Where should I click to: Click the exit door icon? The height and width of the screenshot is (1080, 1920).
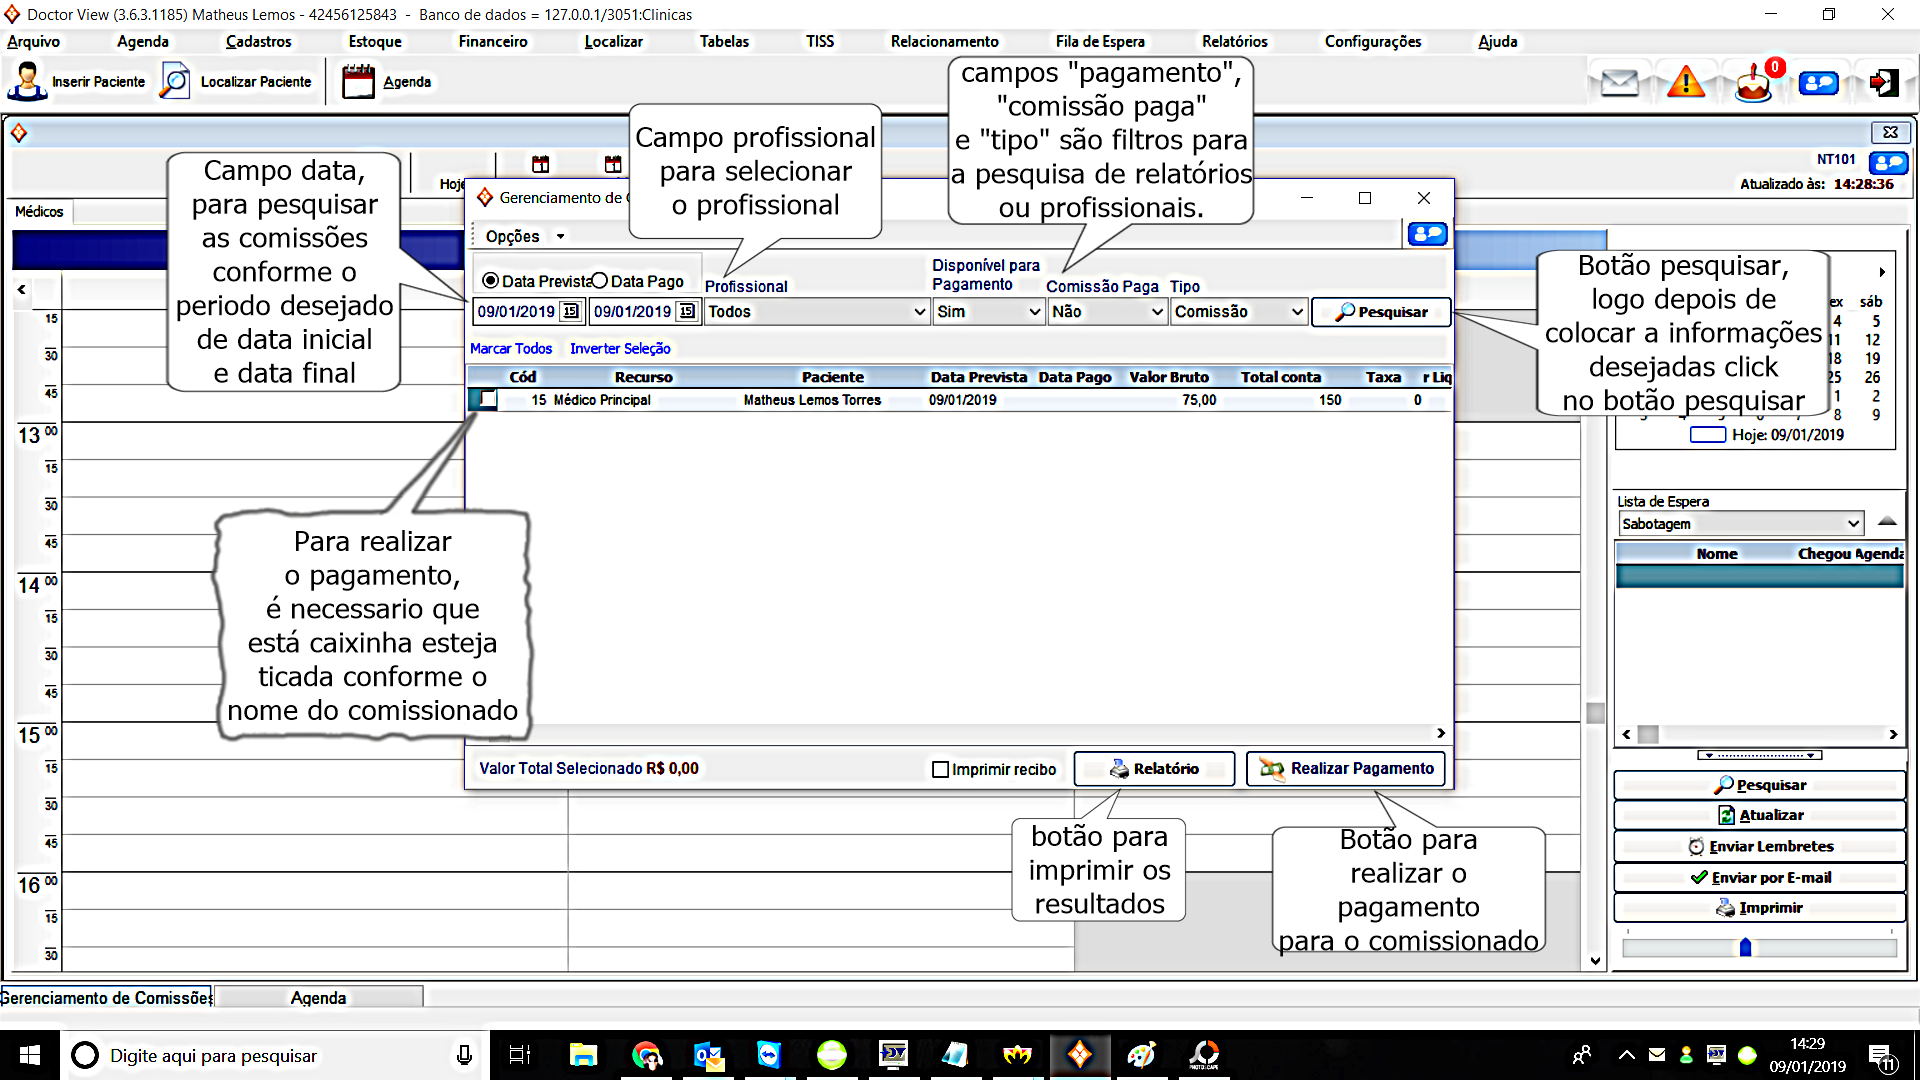pos(1884,83)
